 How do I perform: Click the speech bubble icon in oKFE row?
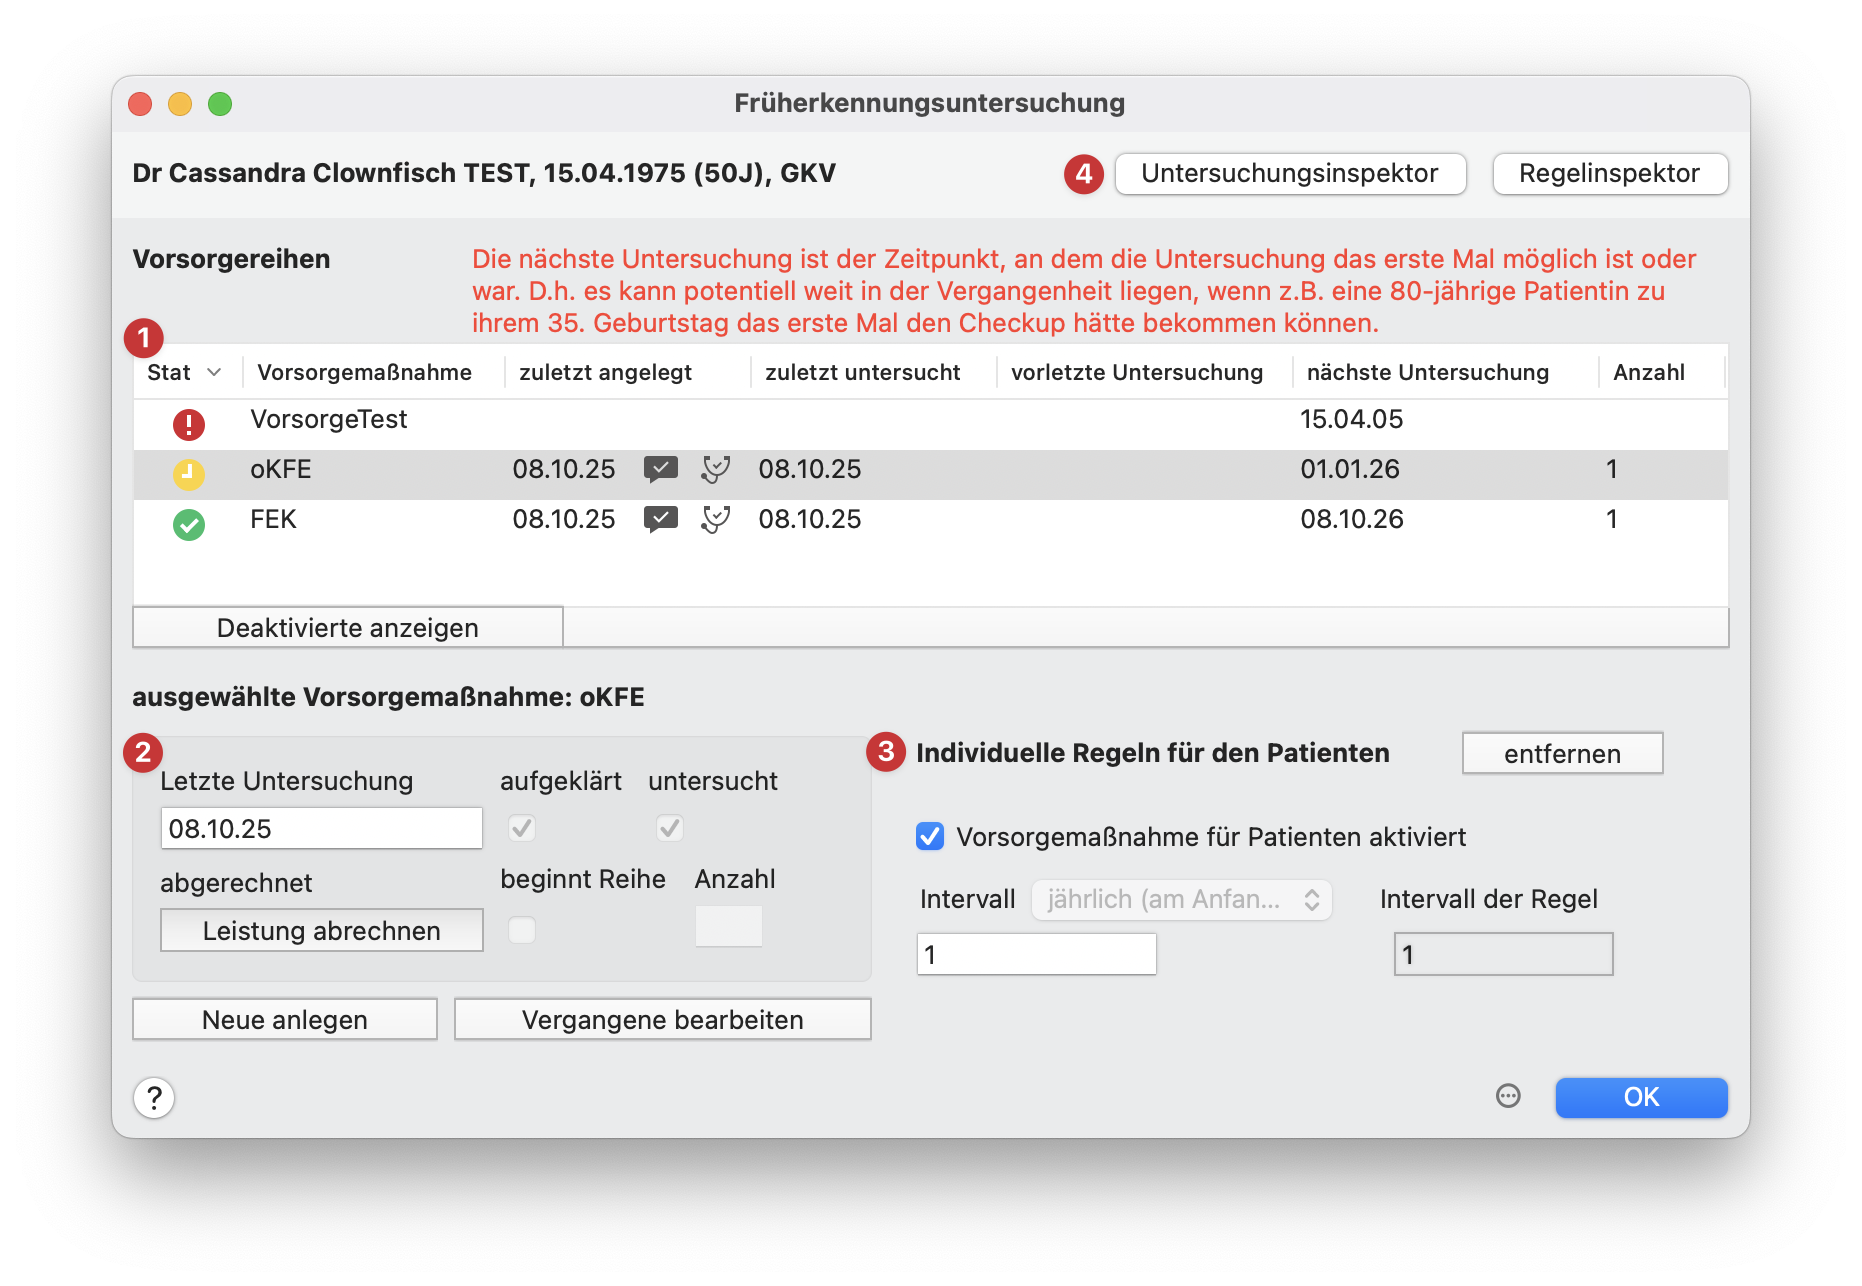tap(660, 469)
